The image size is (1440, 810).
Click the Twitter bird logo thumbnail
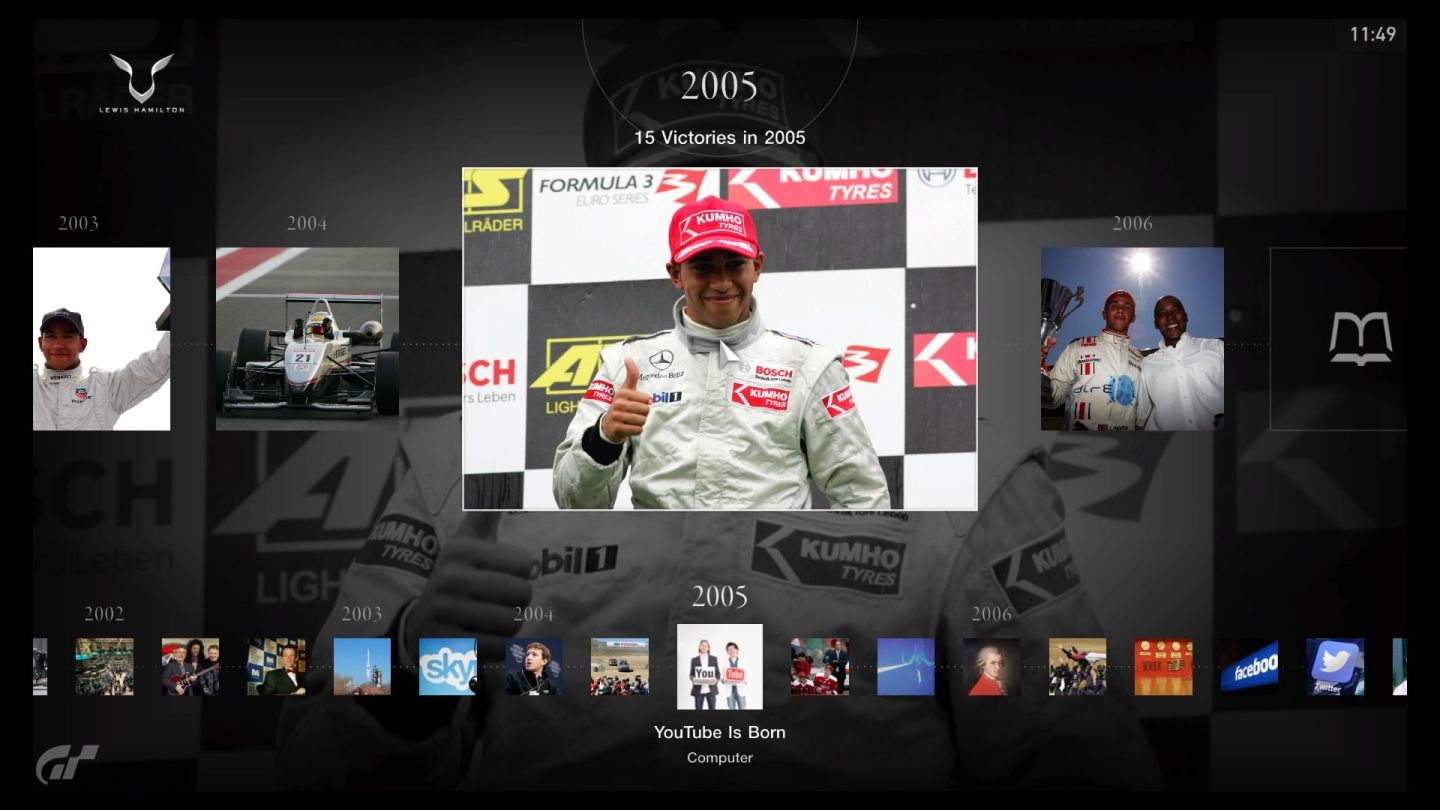[1336, 666]
